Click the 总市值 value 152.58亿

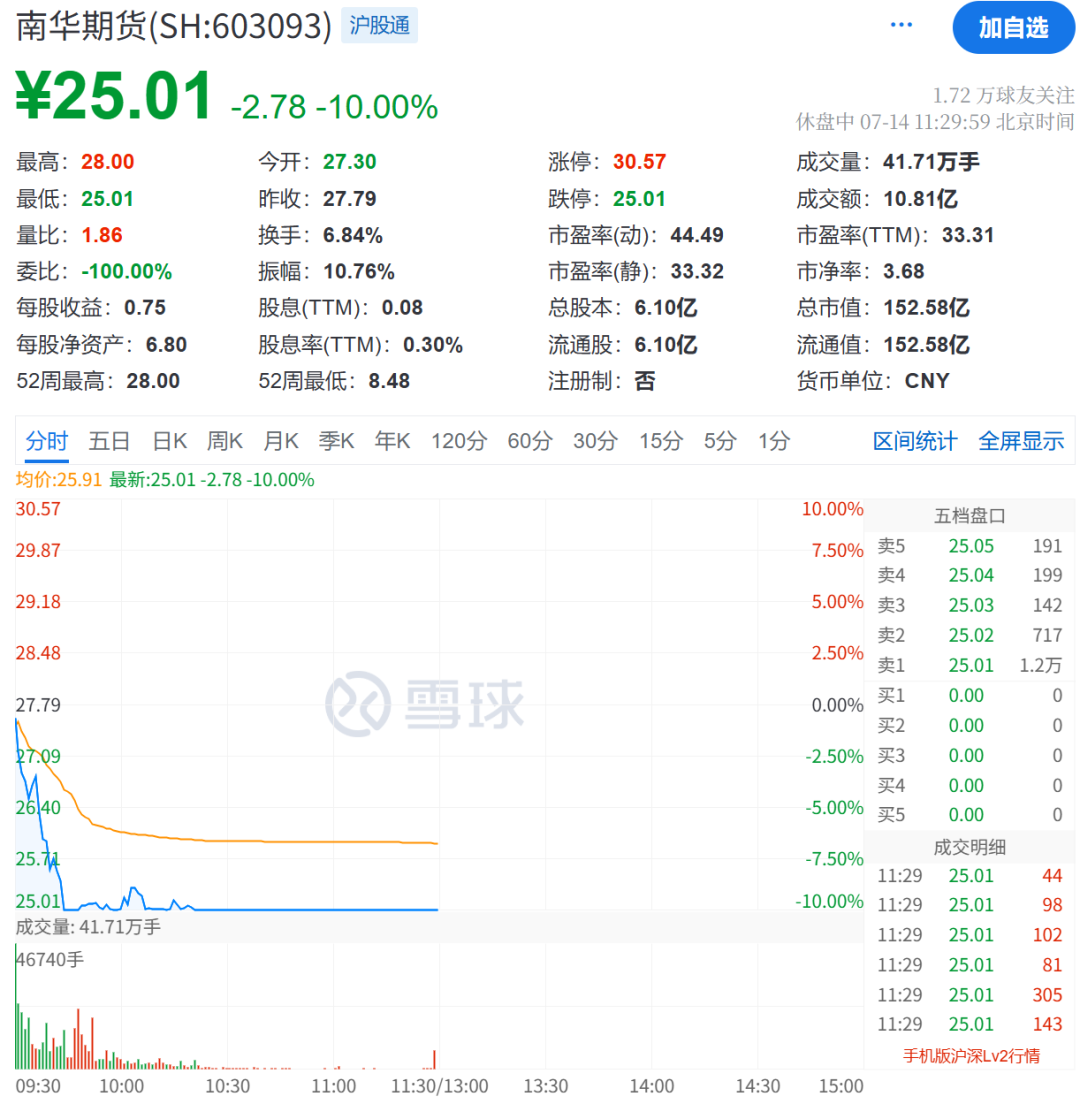click(927, 308)
